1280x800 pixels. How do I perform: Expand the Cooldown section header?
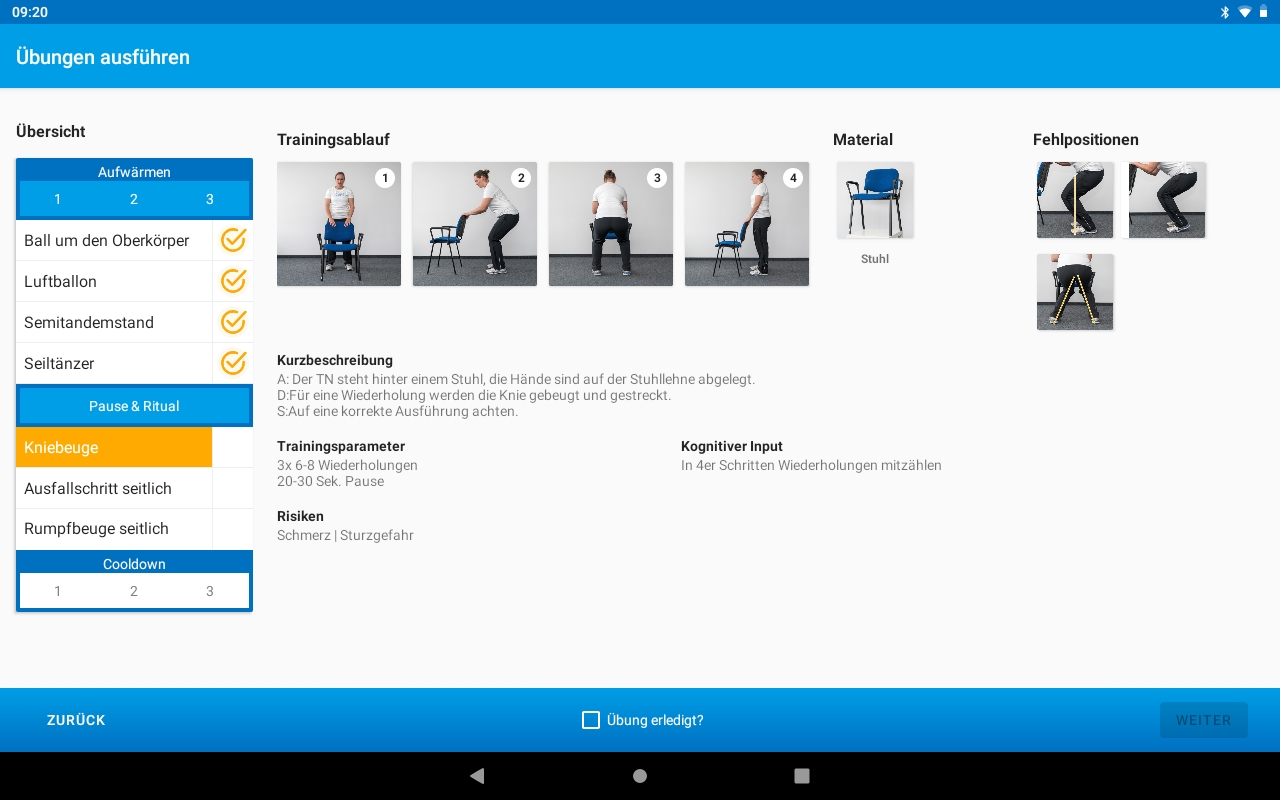coord(134,563)
